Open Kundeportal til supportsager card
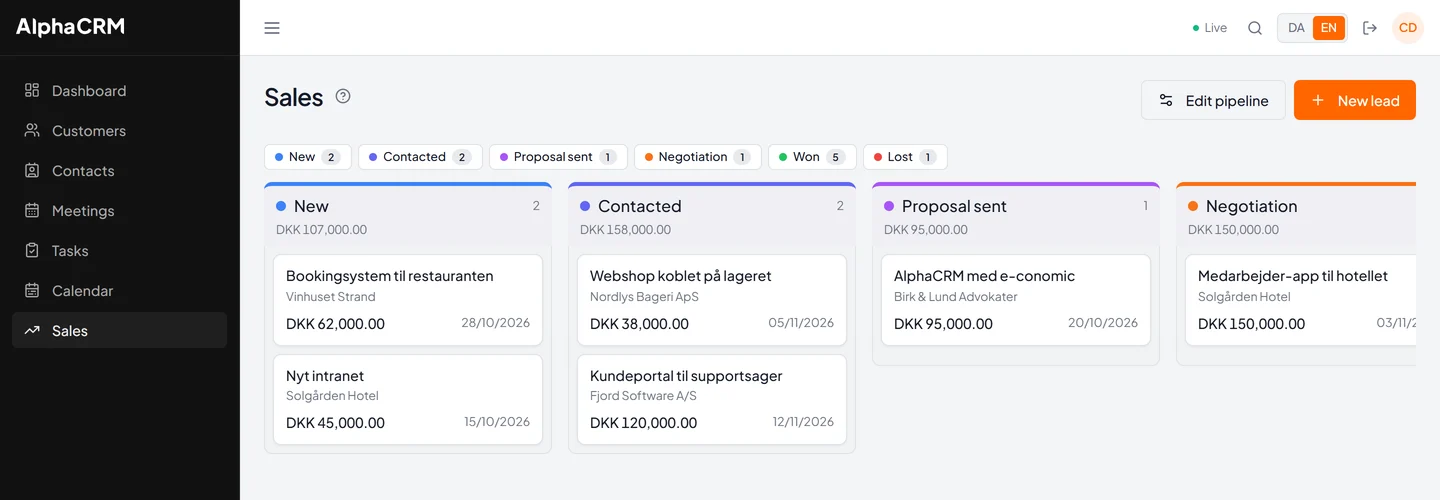 click(712, 399)
